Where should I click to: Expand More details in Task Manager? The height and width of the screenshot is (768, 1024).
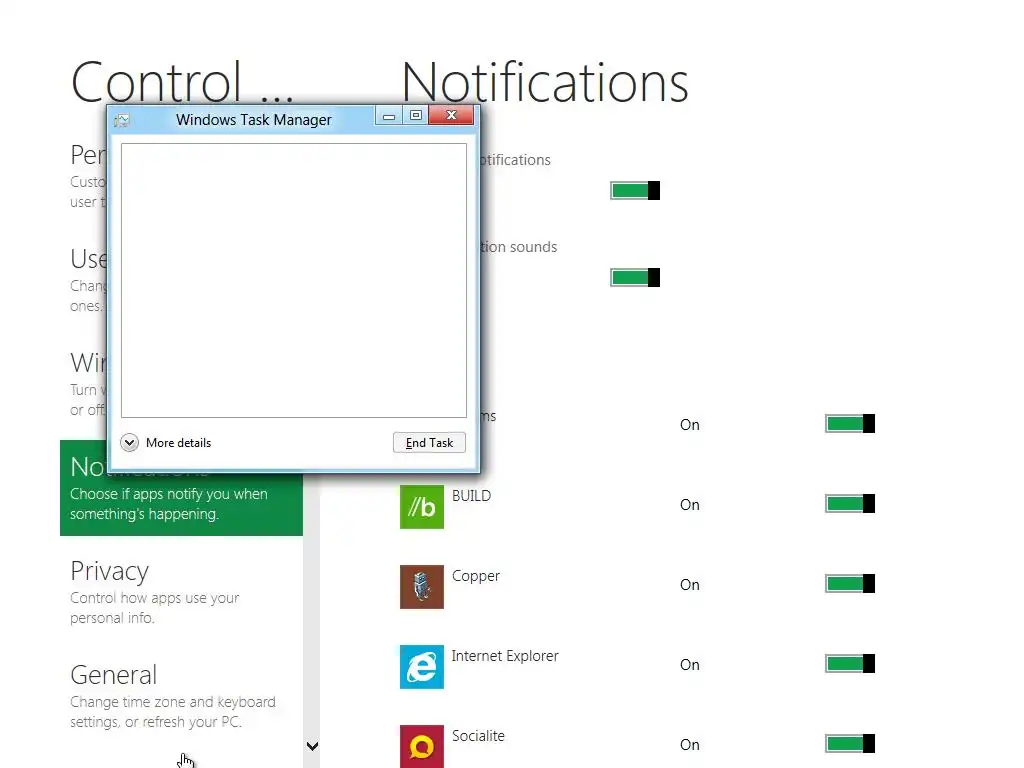point(166,443)
